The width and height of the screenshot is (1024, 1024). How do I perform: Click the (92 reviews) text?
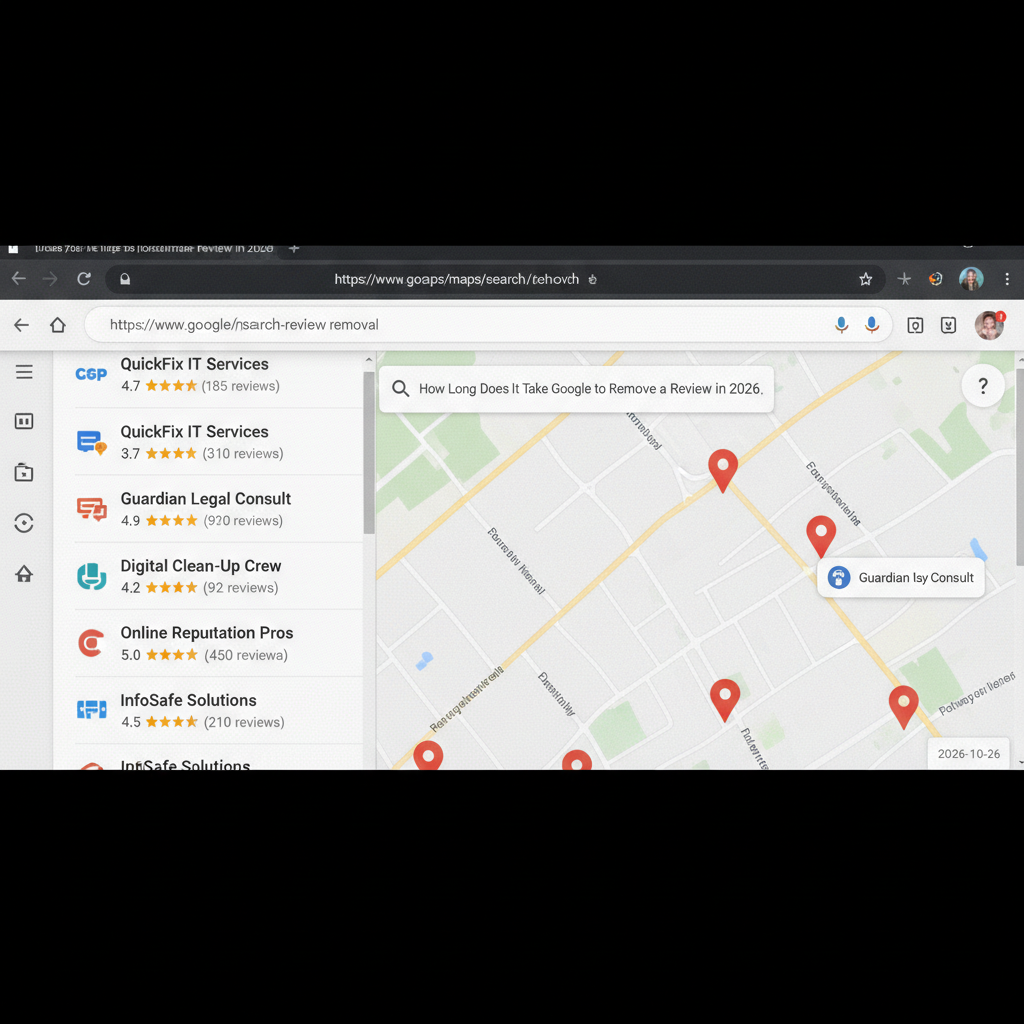241,588
